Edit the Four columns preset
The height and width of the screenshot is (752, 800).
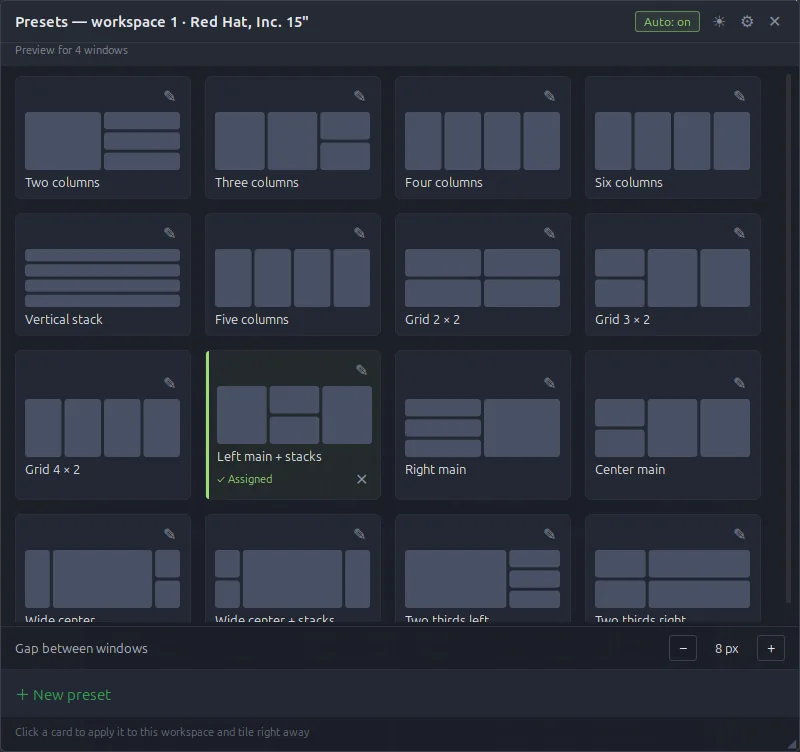(549, 96)
